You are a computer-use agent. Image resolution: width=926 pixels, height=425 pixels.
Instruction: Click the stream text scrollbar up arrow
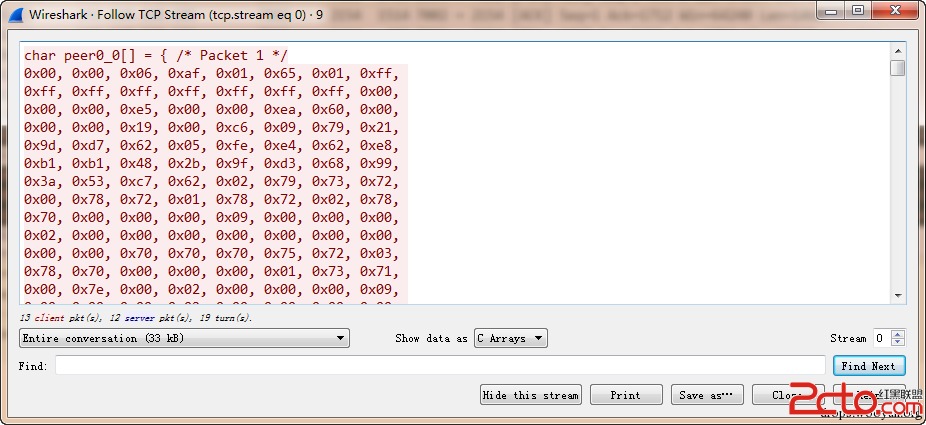897,51
